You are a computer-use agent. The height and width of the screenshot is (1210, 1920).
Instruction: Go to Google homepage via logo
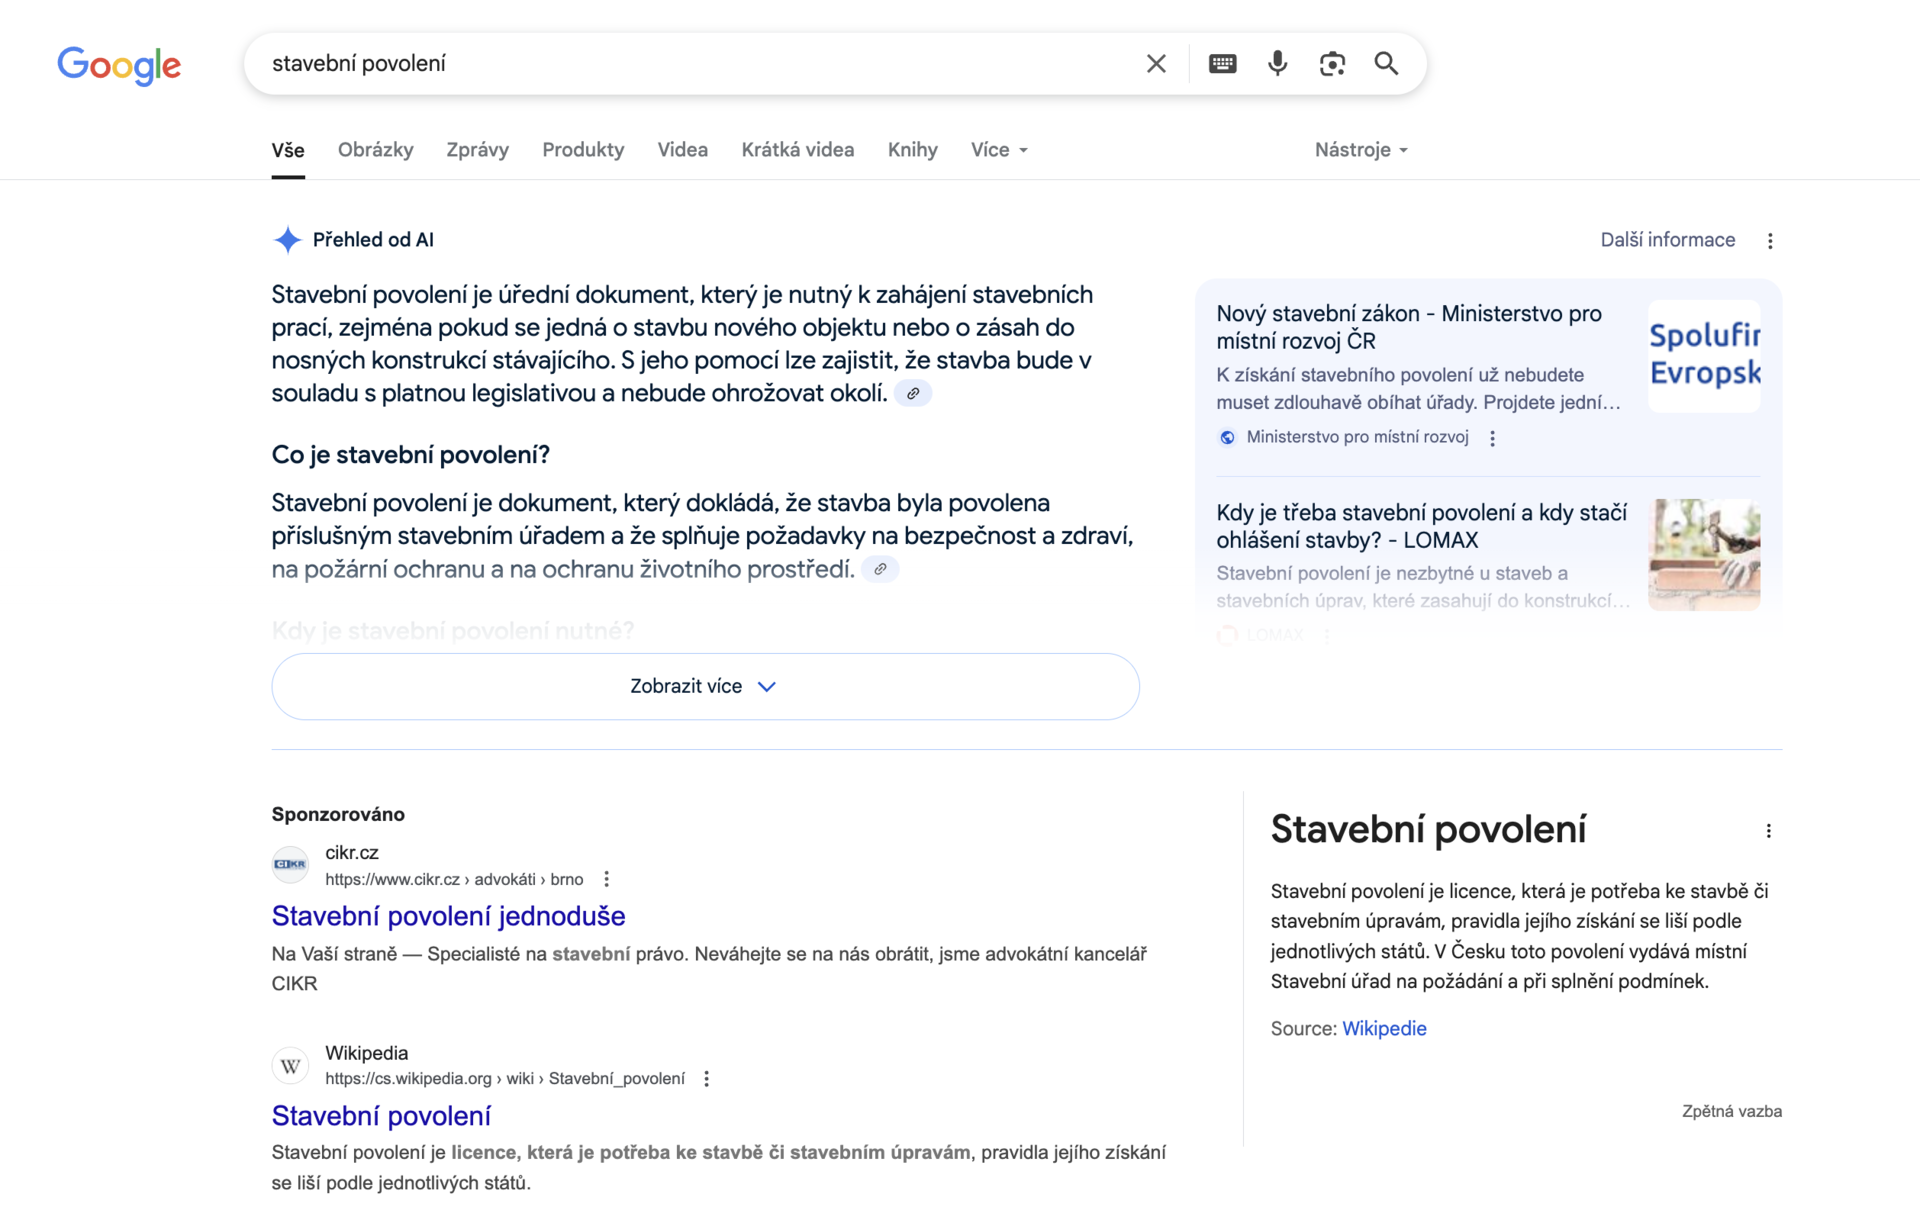pyautogui.click(x=119, y=65)
